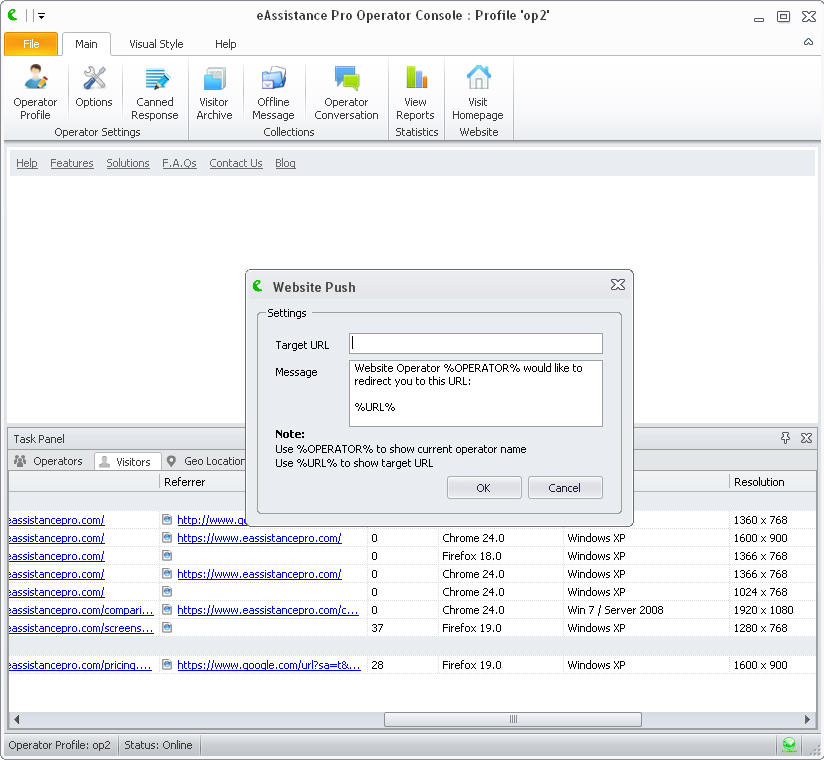Open Operator Profile settings
Image resolution: width=824 pixels, height=760 pixels.
(x=35, y=92)
